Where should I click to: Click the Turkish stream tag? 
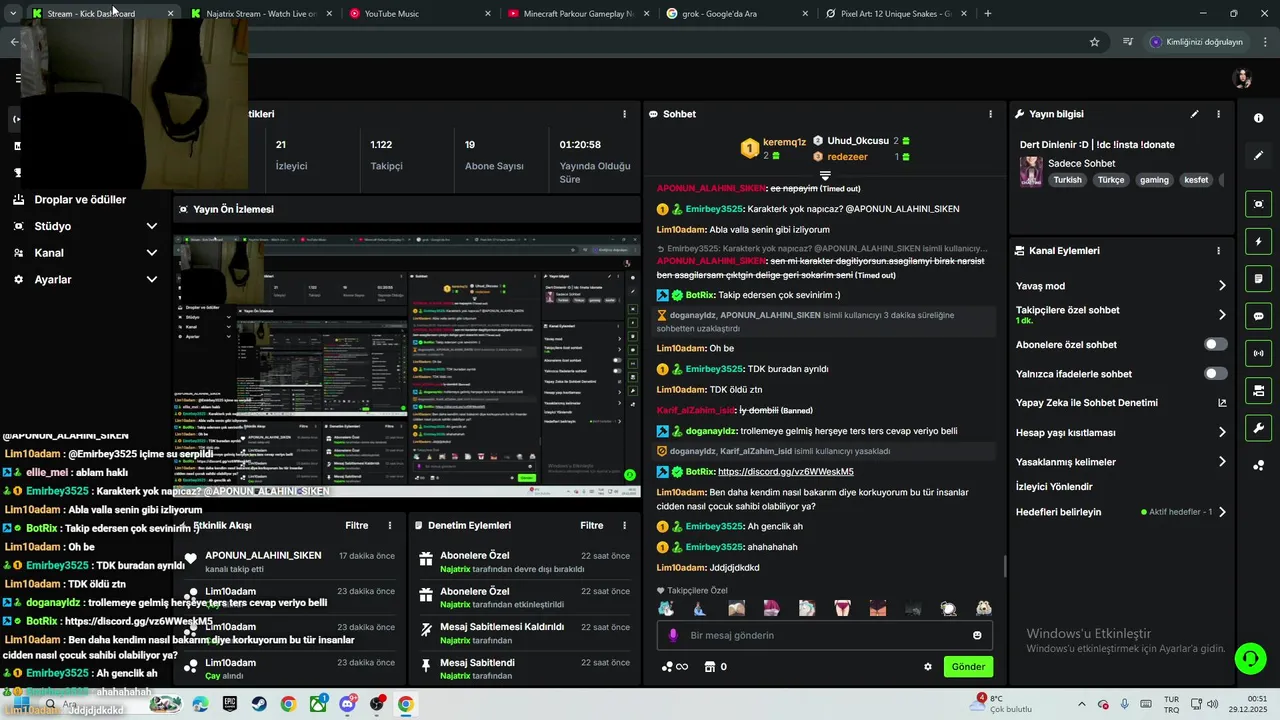(x=1067, y=180)
